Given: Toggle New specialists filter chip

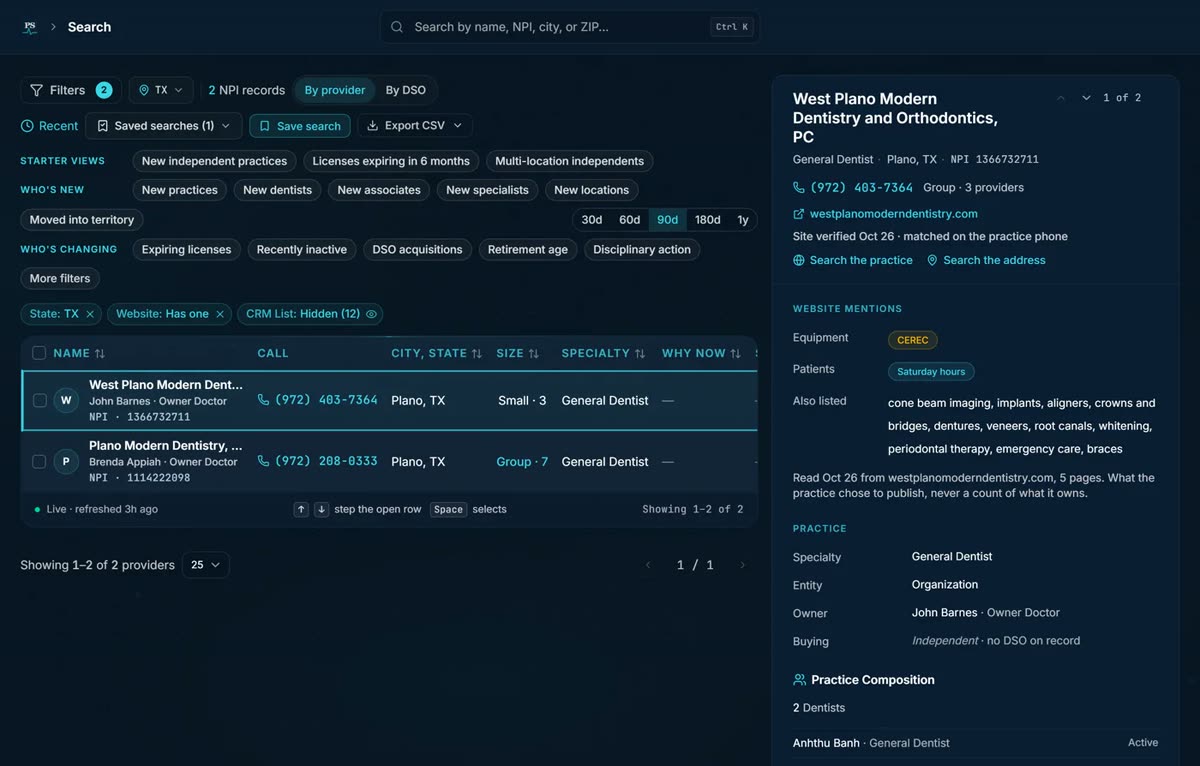Looking at the screenshot, I should (x=487, y=190).
